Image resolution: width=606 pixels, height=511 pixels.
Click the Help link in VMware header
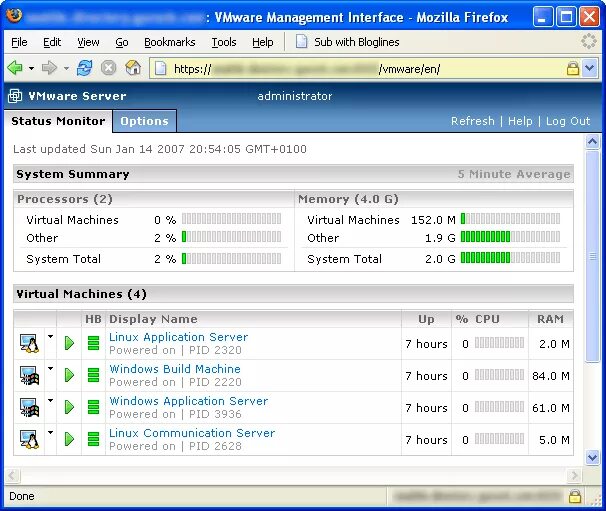coord(520,121)
